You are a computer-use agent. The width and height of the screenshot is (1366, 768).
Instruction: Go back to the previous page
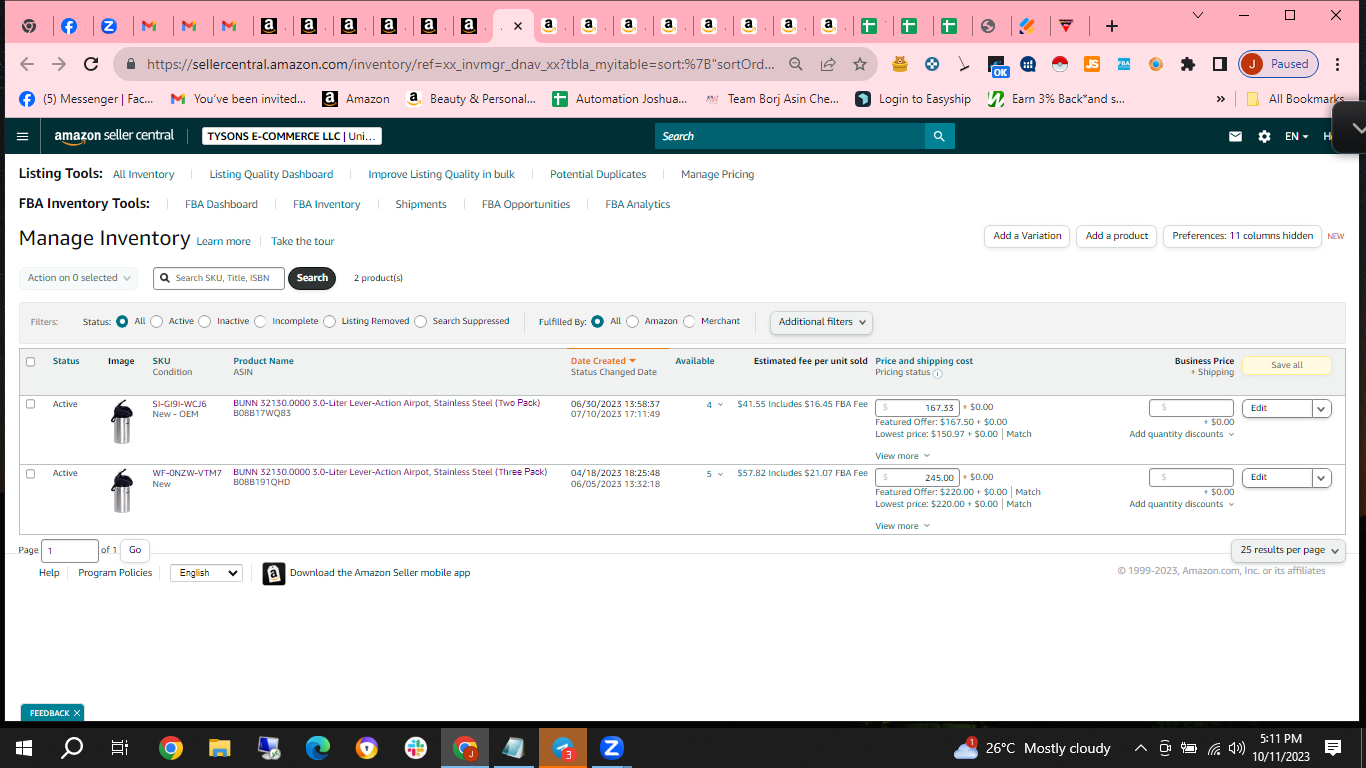pos(27,64)
